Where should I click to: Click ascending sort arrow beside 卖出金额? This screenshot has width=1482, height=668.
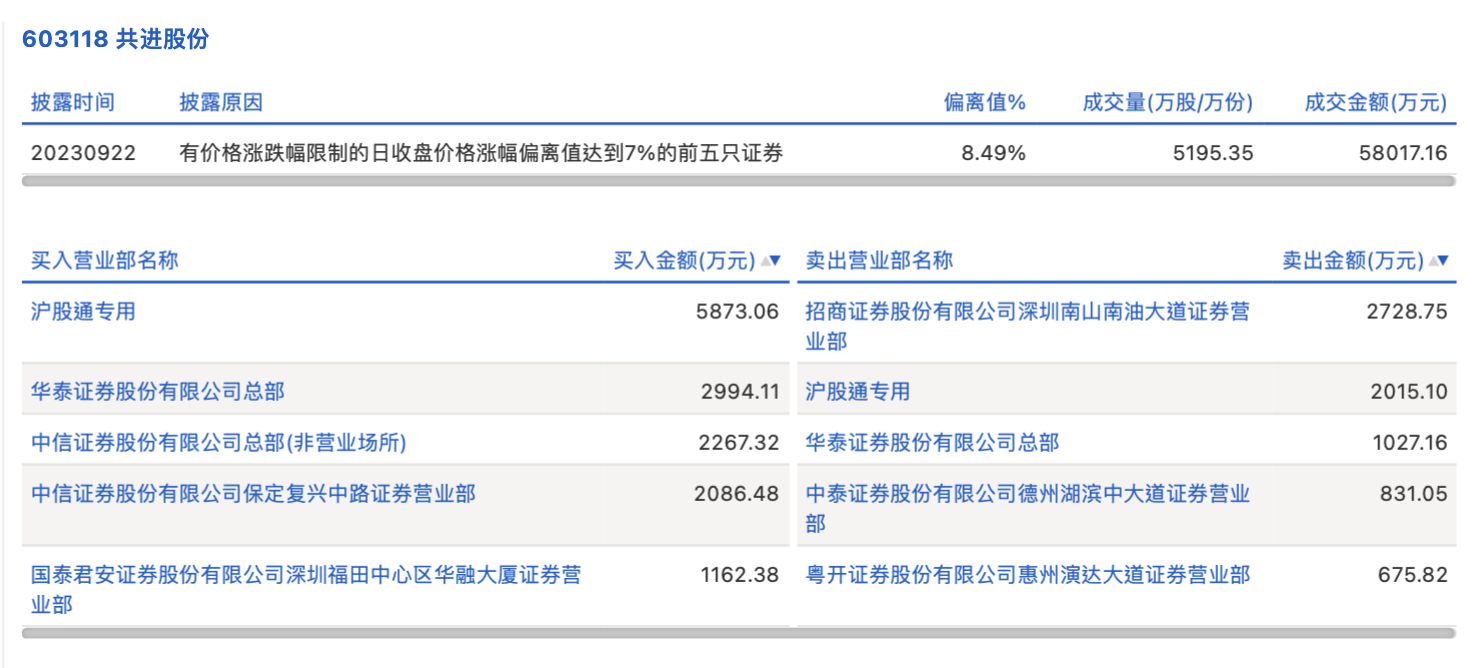coord(1434,261)
